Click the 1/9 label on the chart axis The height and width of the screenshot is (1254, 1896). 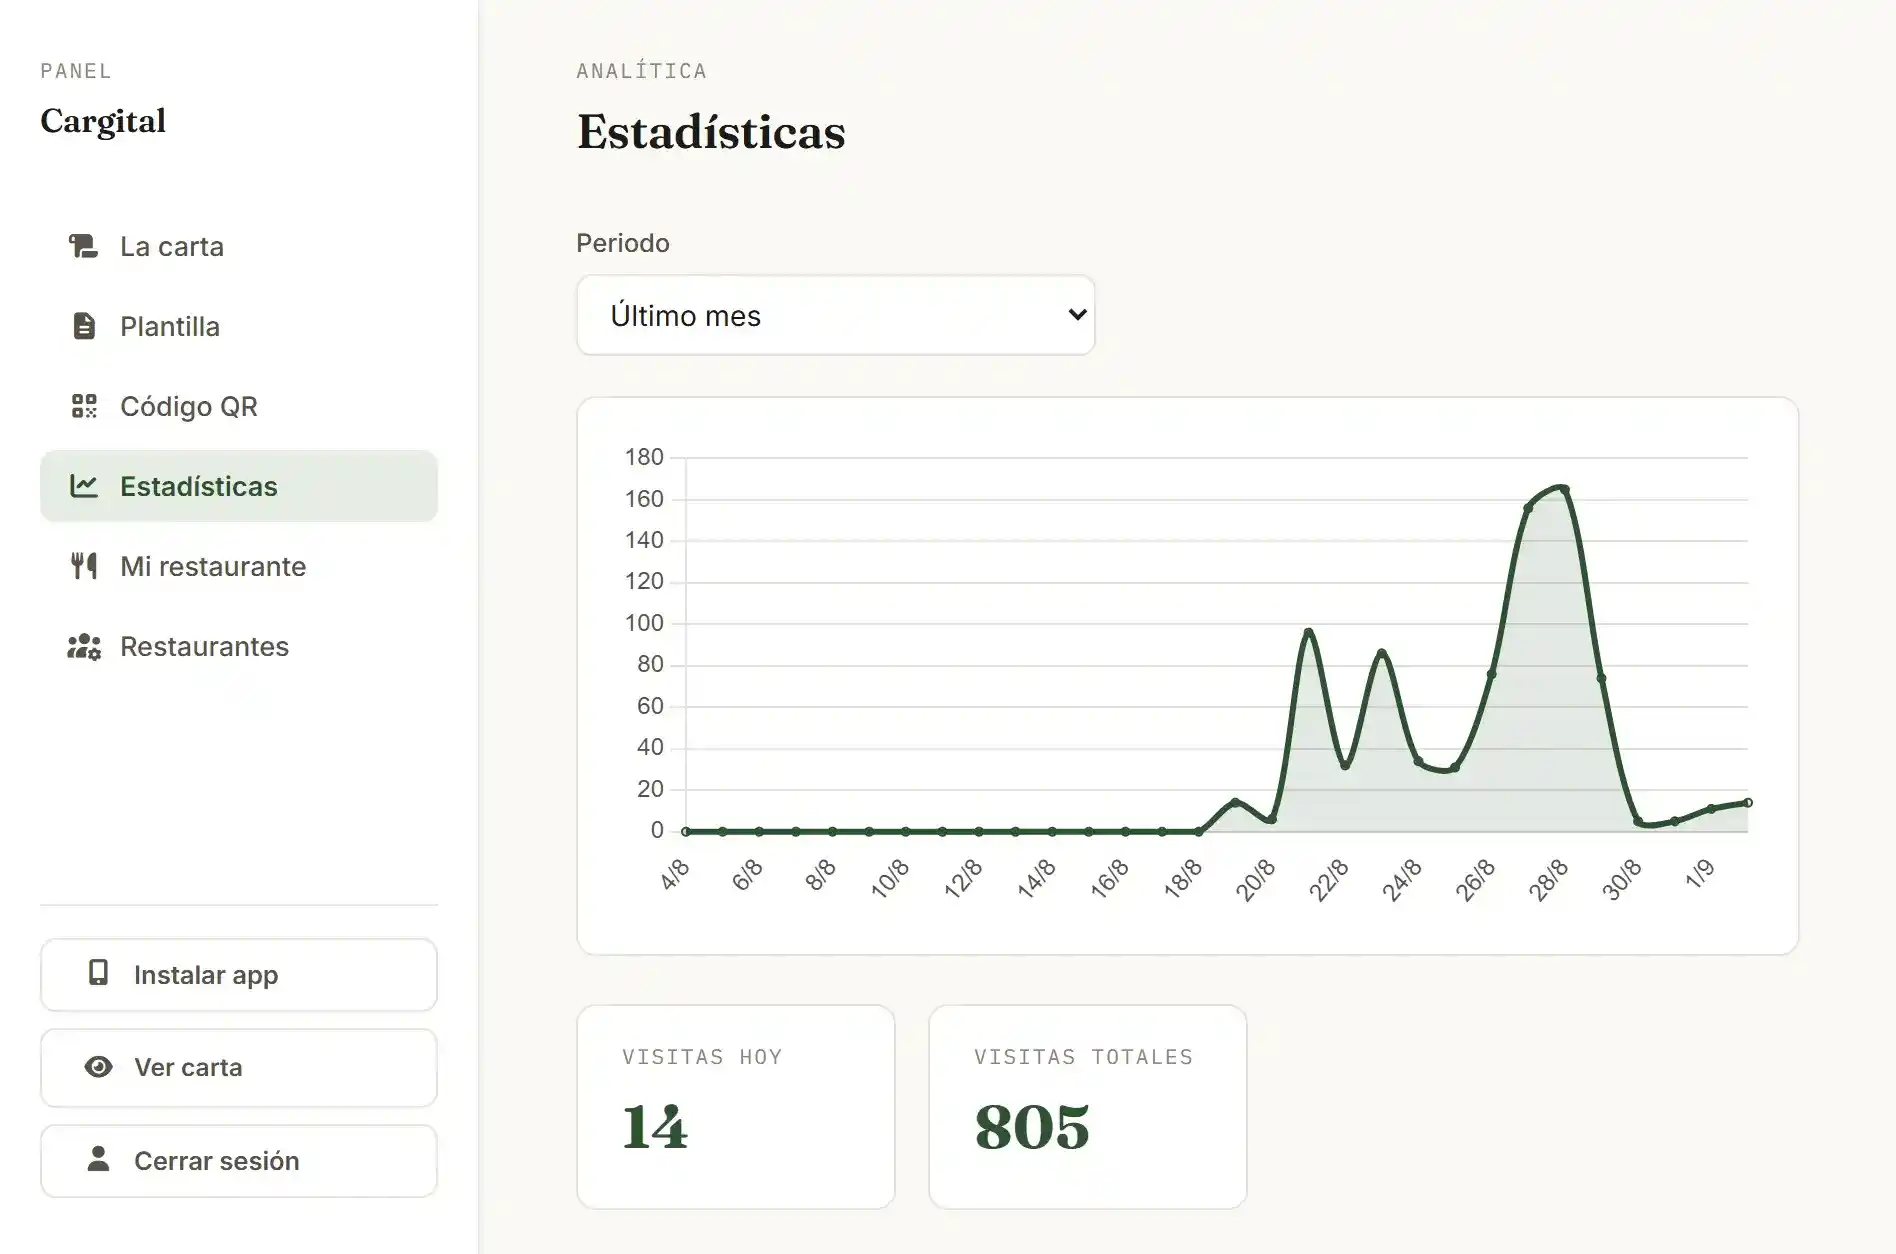click(x=1700, y=873)
